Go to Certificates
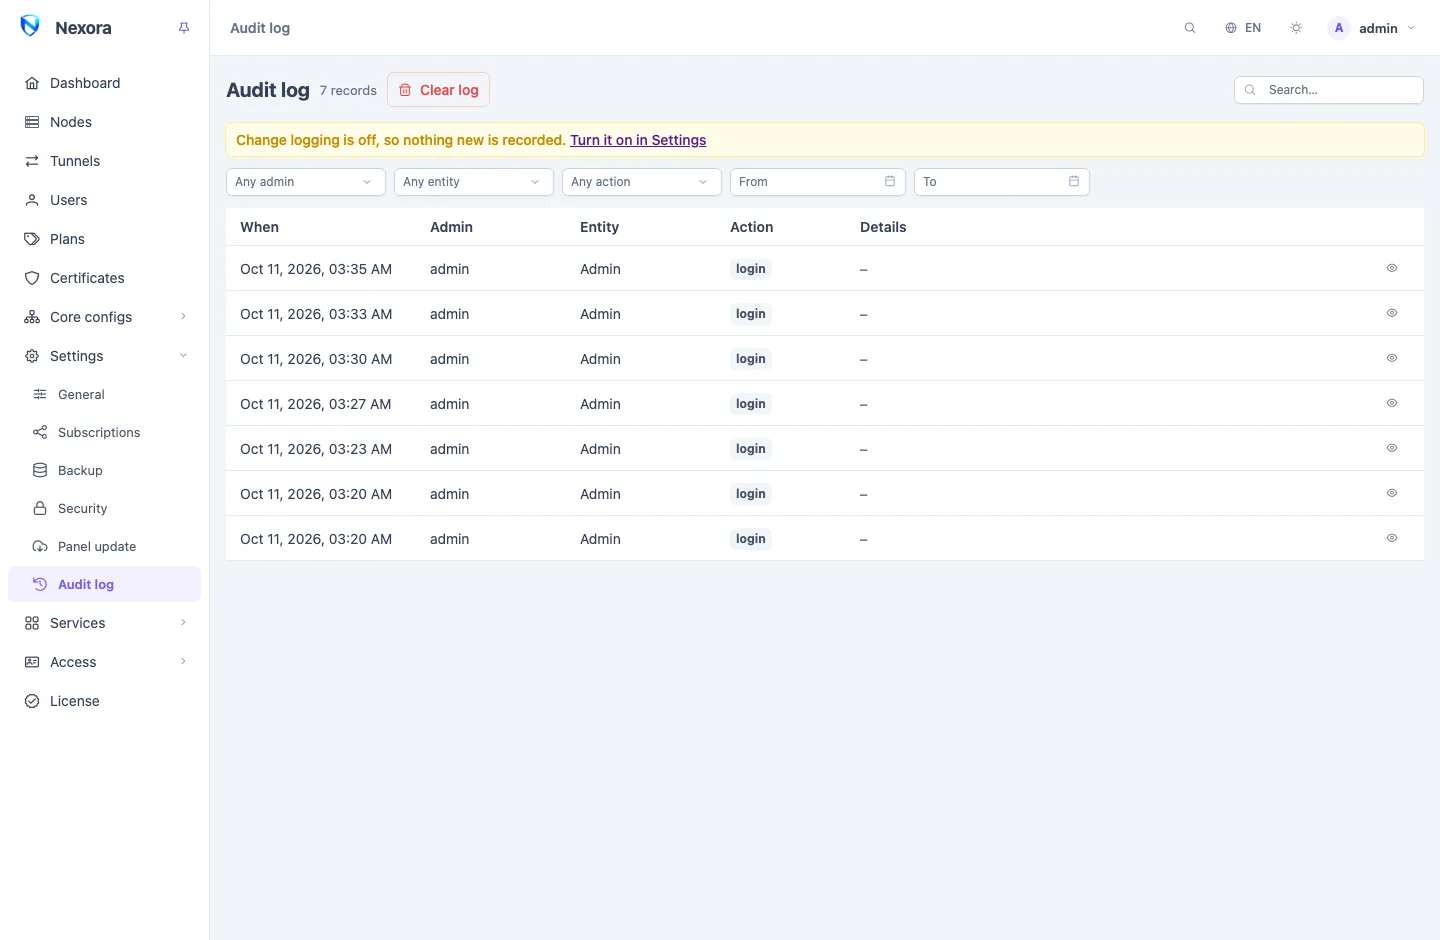Viewport: 1440px width, 940px height. click(105, 278)
